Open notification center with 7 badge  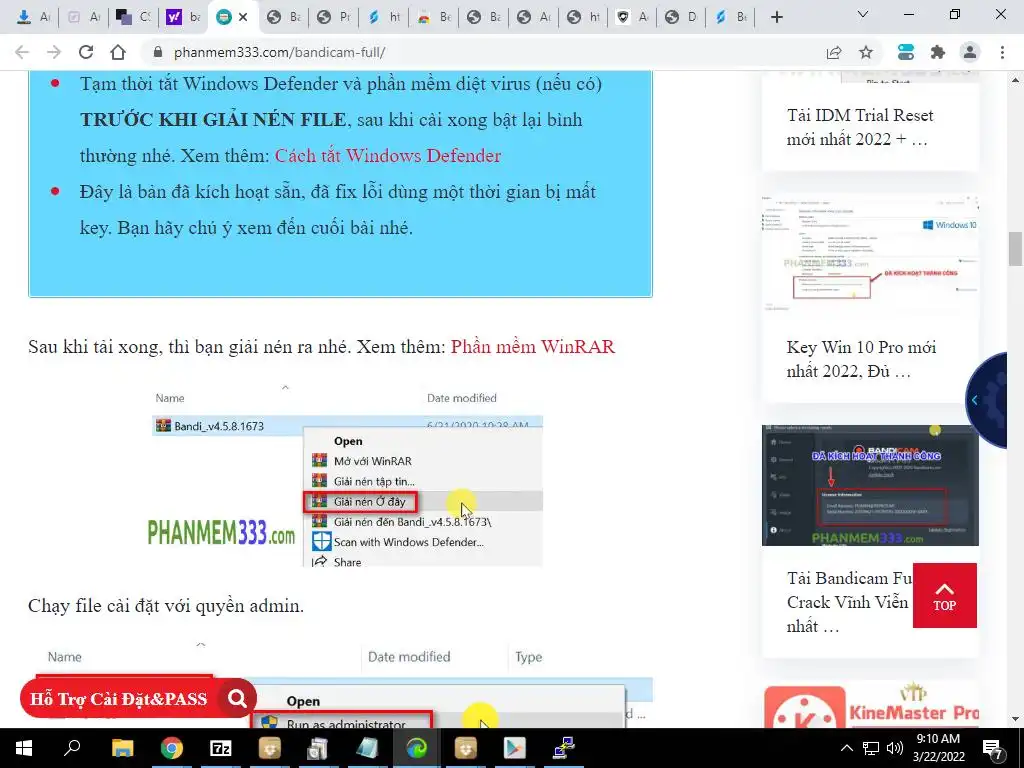pyautogui.click(x=993, y=749)
